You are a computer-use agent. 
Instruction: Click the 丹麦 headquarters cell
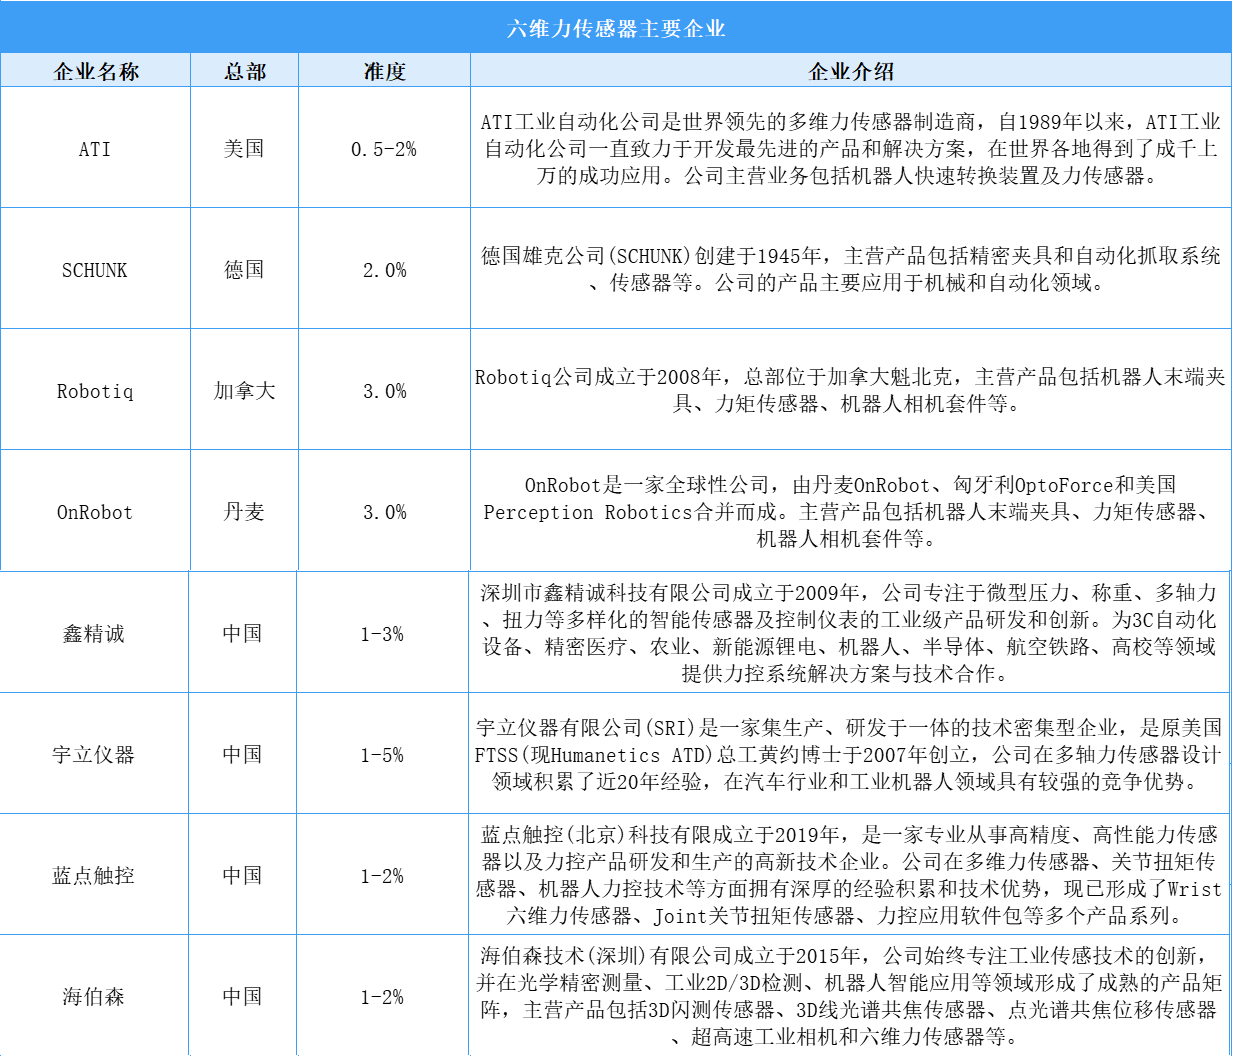coord(245,511)
